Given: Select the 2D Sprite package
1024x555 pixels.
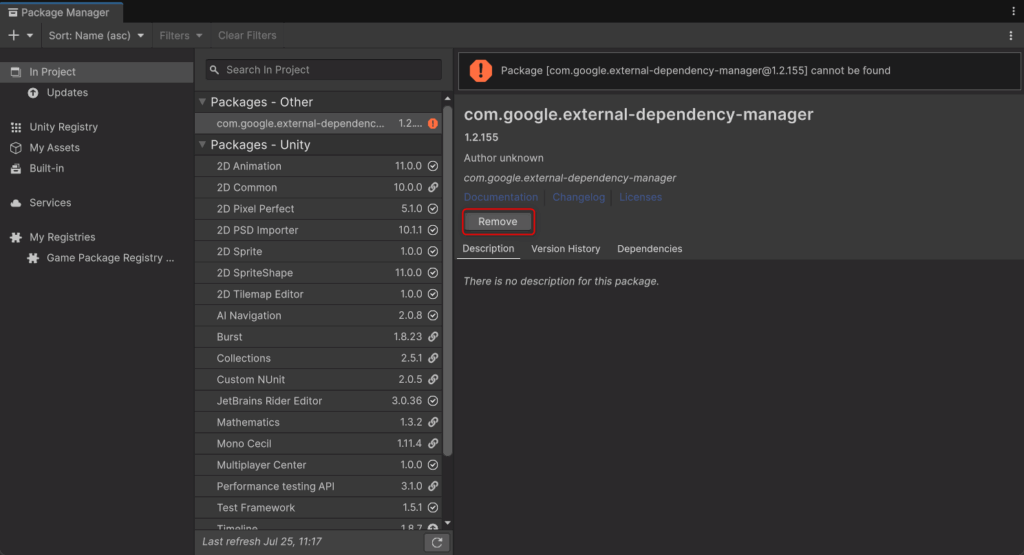Looking at the screenshot, I should [319, 251].
